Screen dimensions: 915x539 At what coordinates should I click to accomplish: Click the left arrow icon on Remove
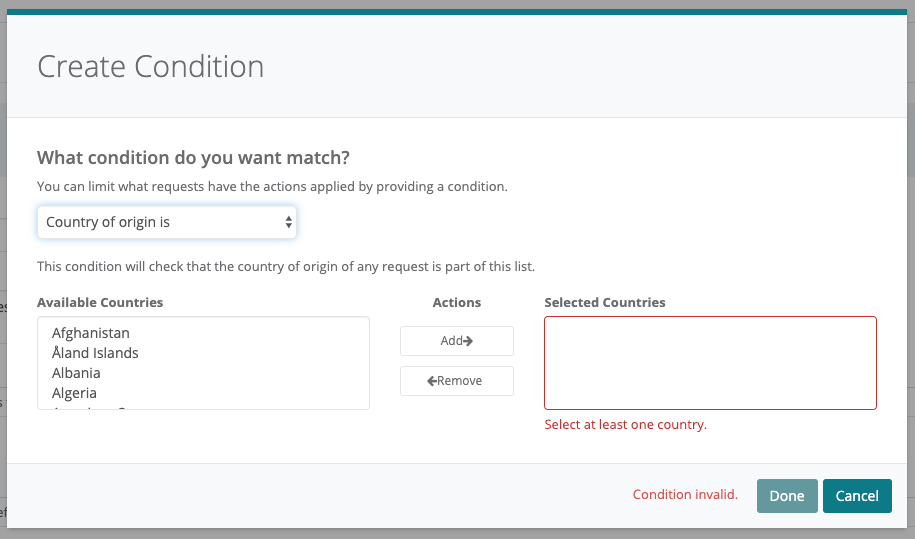pyautogui.click(x=432, y=381)
